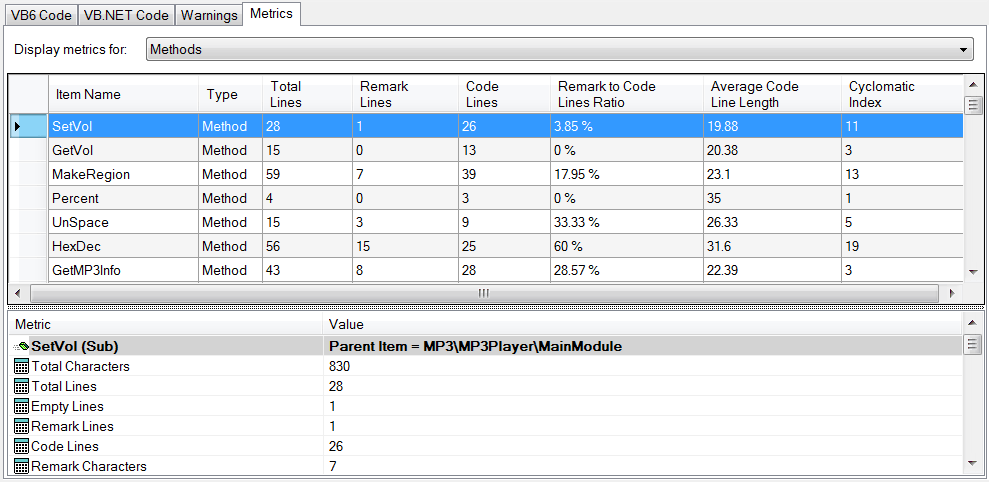The width and height of the screenshot is (989, 482).
Task: Click the Metric column header in details pane
Action: [166, 324]
